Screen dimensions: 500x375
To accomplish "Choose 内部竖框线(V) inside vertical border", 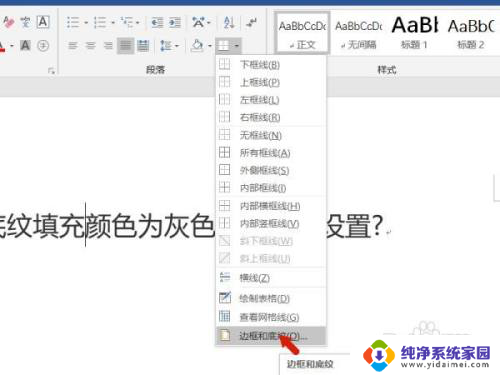I will click(271, 224).
